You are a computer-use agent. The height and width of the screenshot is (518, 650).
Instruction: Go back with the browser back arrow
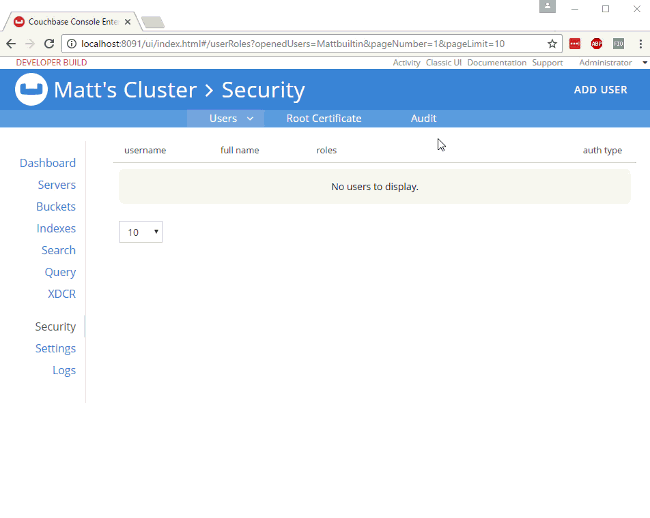click(x=11, y=44)
